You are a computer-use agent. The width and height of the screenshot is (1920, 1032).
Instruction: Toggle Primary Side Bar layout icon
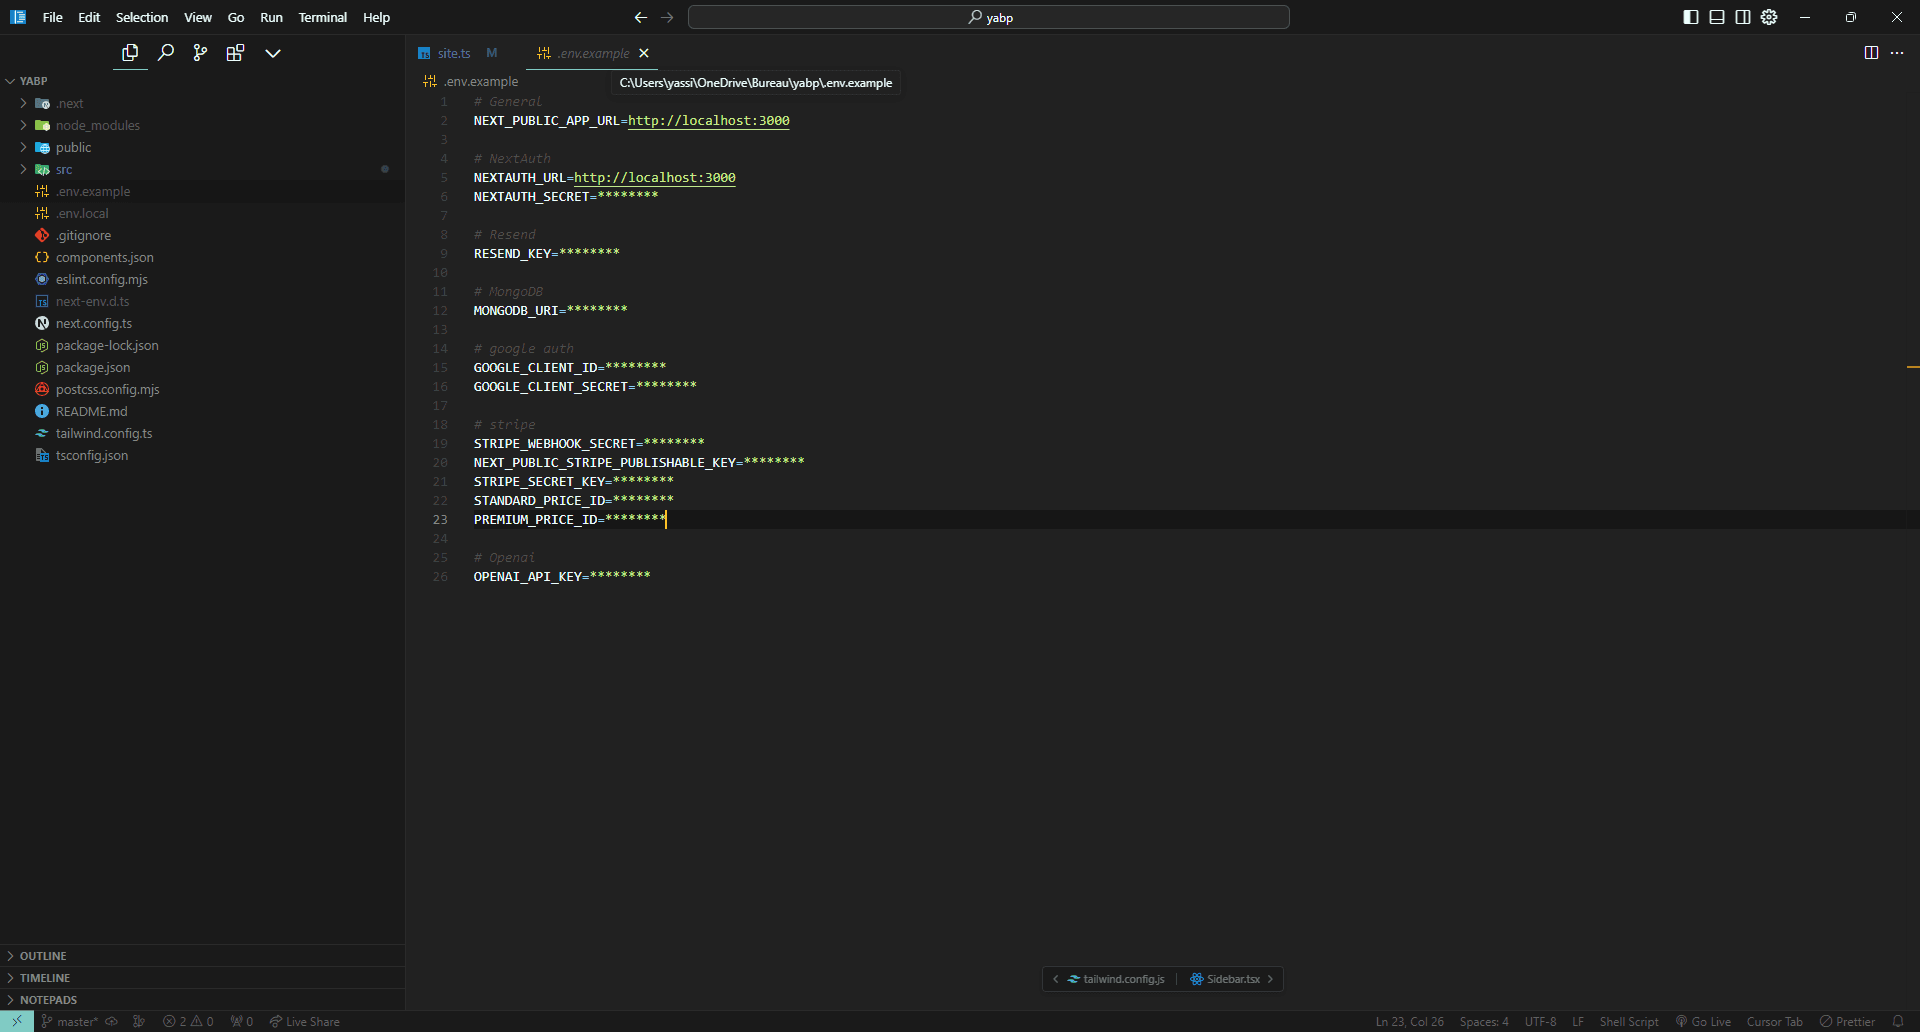[1691, 17]
